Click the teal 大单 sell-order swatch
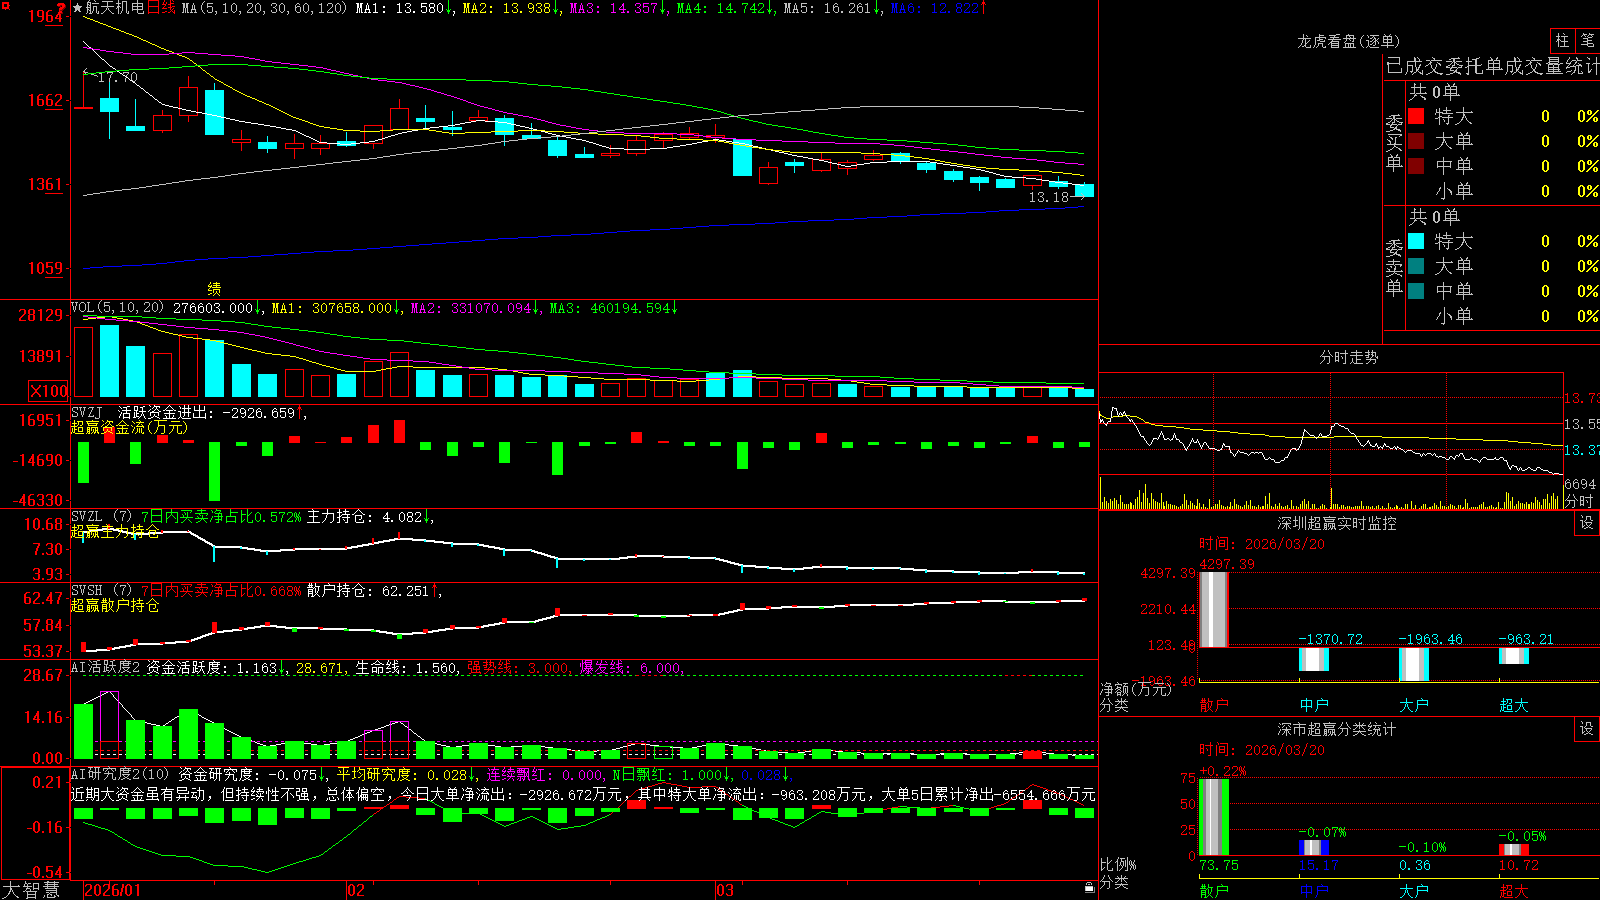Viewport: 1600px width, 900px height. click(x=1416, y=266)
